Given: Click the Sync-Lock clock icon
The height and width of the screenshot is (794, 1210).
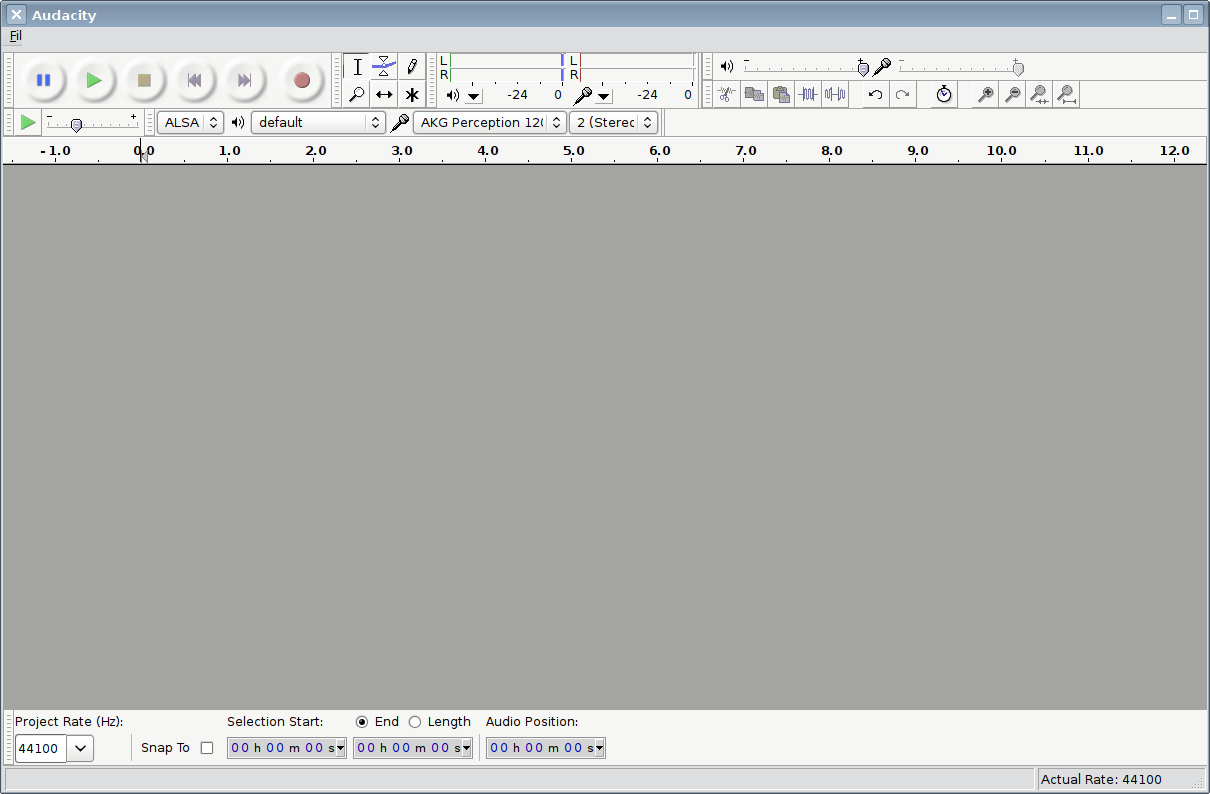Looking at the screenshot, I should 944,95.
